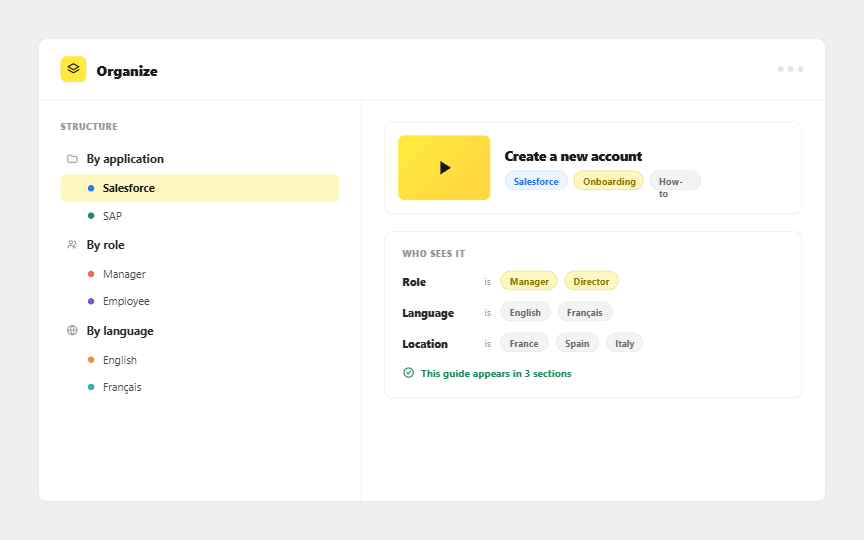Click the yellow Organize layers logo icon
This screenshot has height=540, width=864.
(73, 69)
